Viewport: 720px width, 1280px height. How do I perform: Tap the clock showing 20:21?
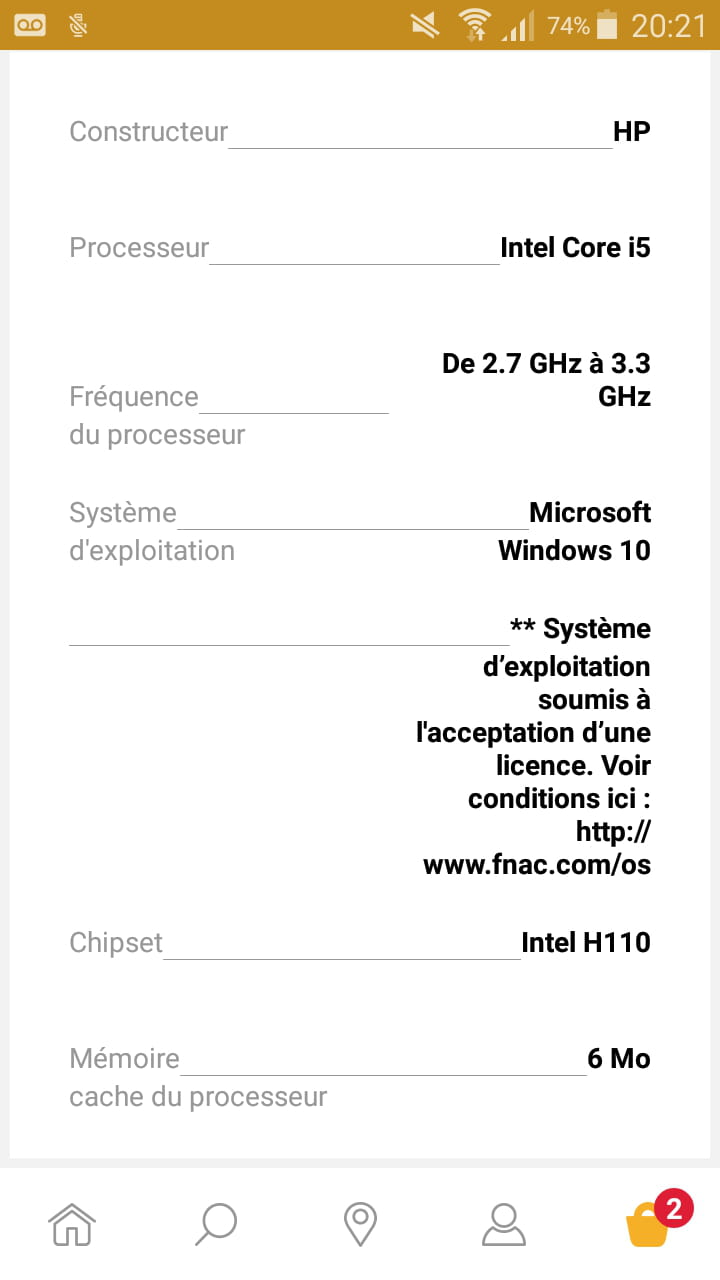[668, 25]
